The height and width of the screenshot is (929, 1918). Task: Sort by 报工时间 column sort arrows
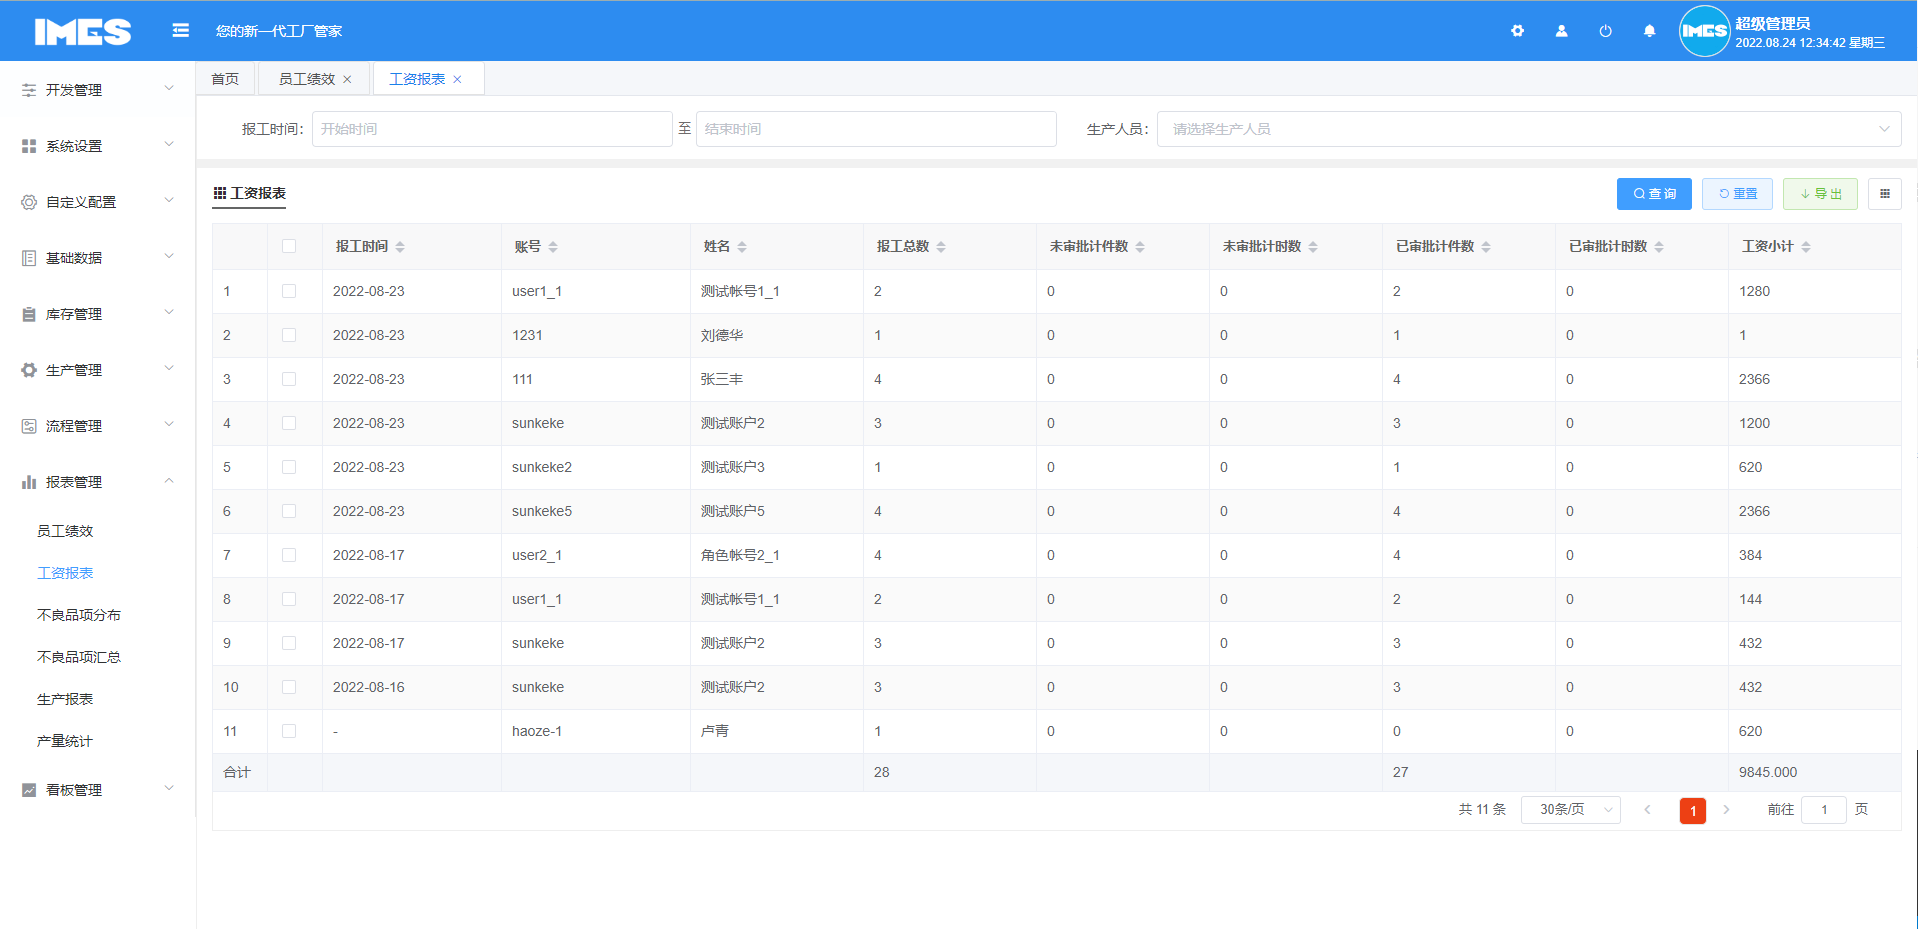pos(400,247)
